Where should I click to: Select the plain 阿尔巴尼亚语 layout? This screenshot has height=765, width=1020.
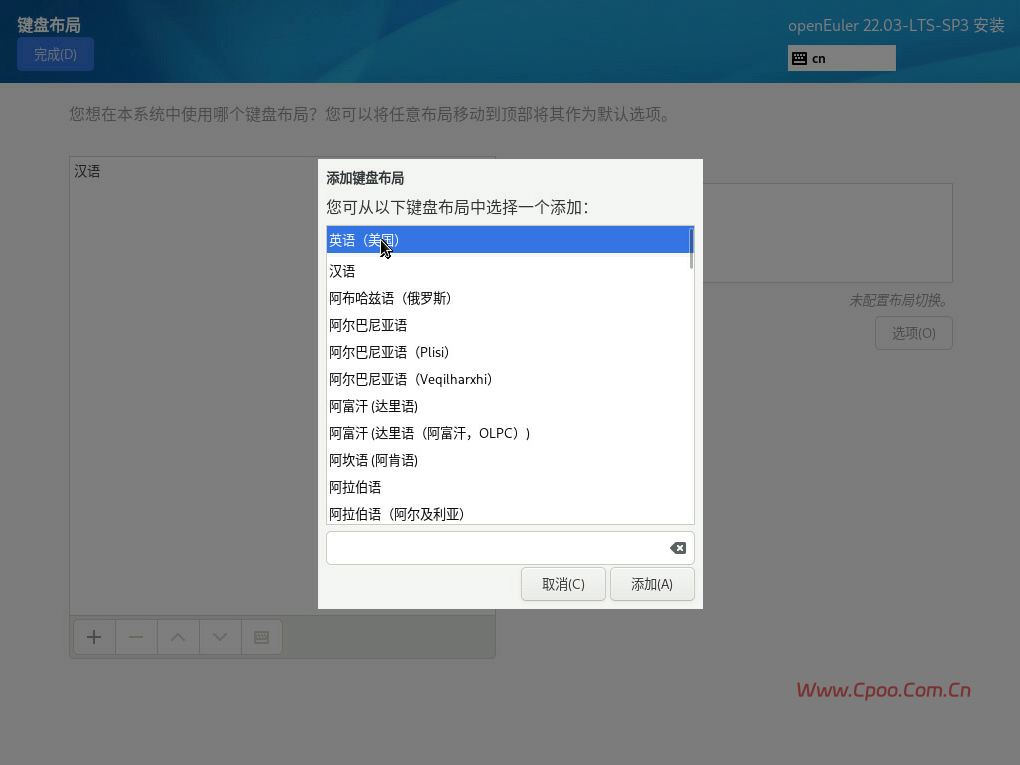[509, 325]
